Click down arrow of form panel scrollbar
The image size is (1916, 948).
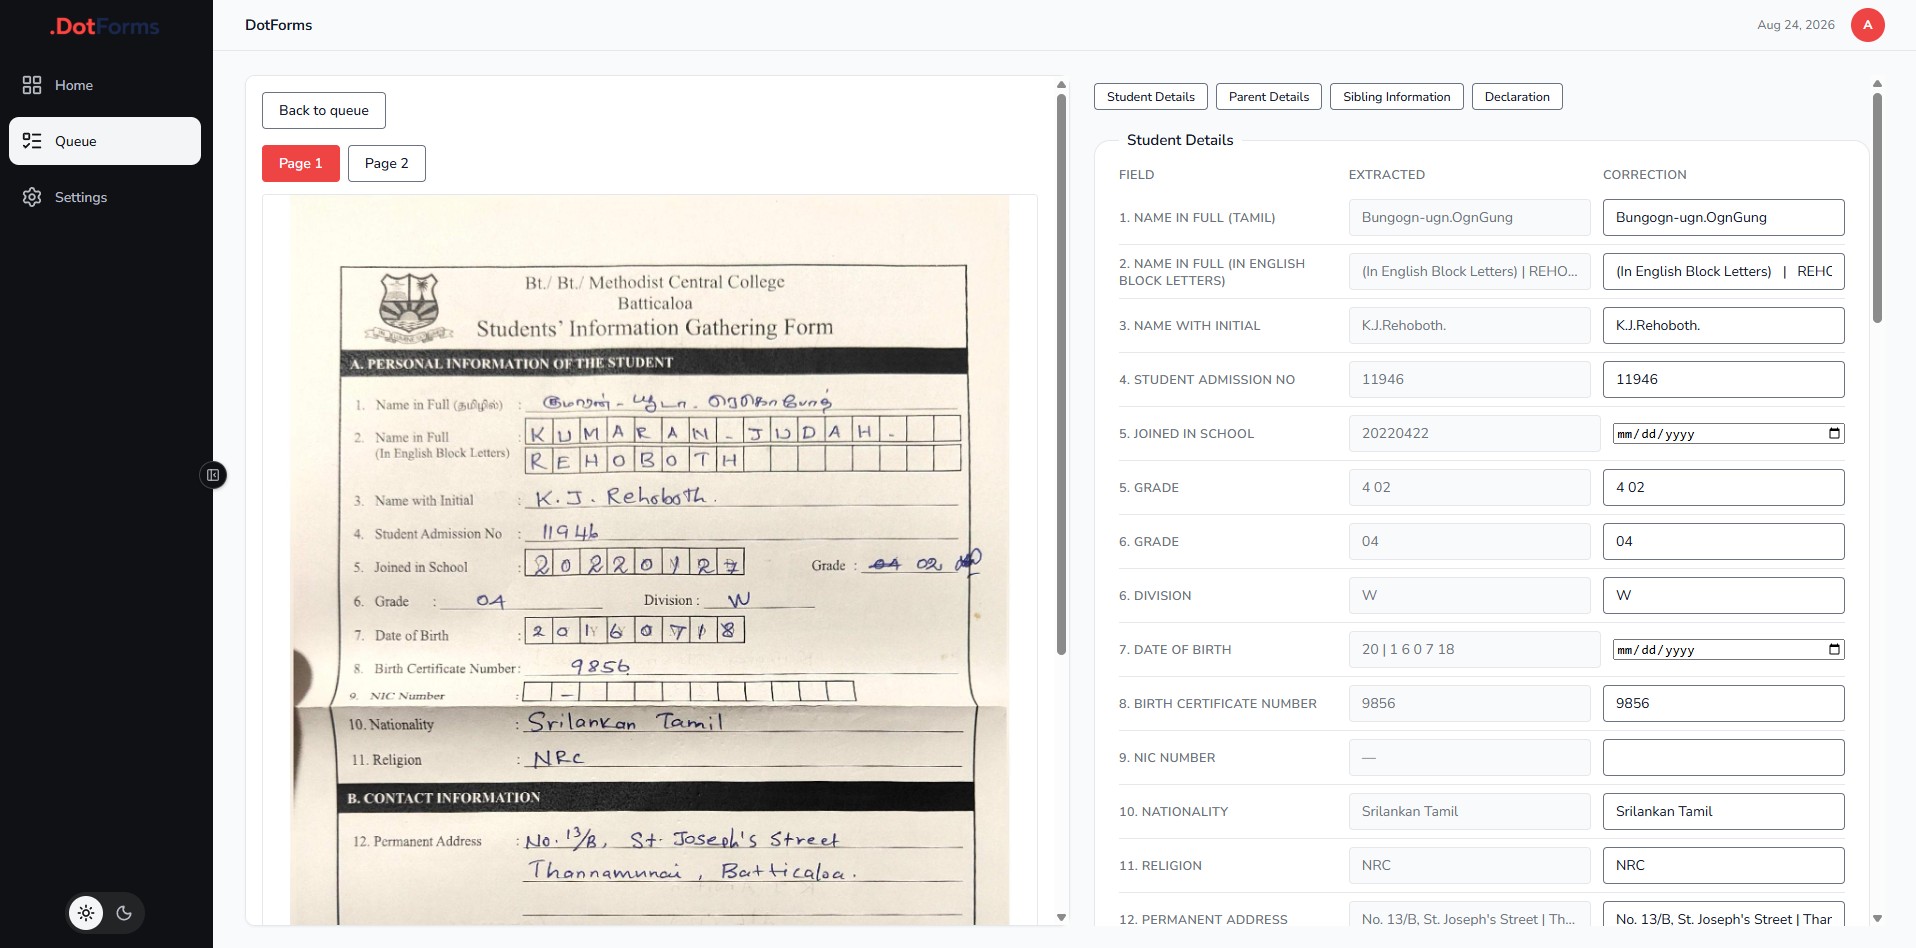1877,918
